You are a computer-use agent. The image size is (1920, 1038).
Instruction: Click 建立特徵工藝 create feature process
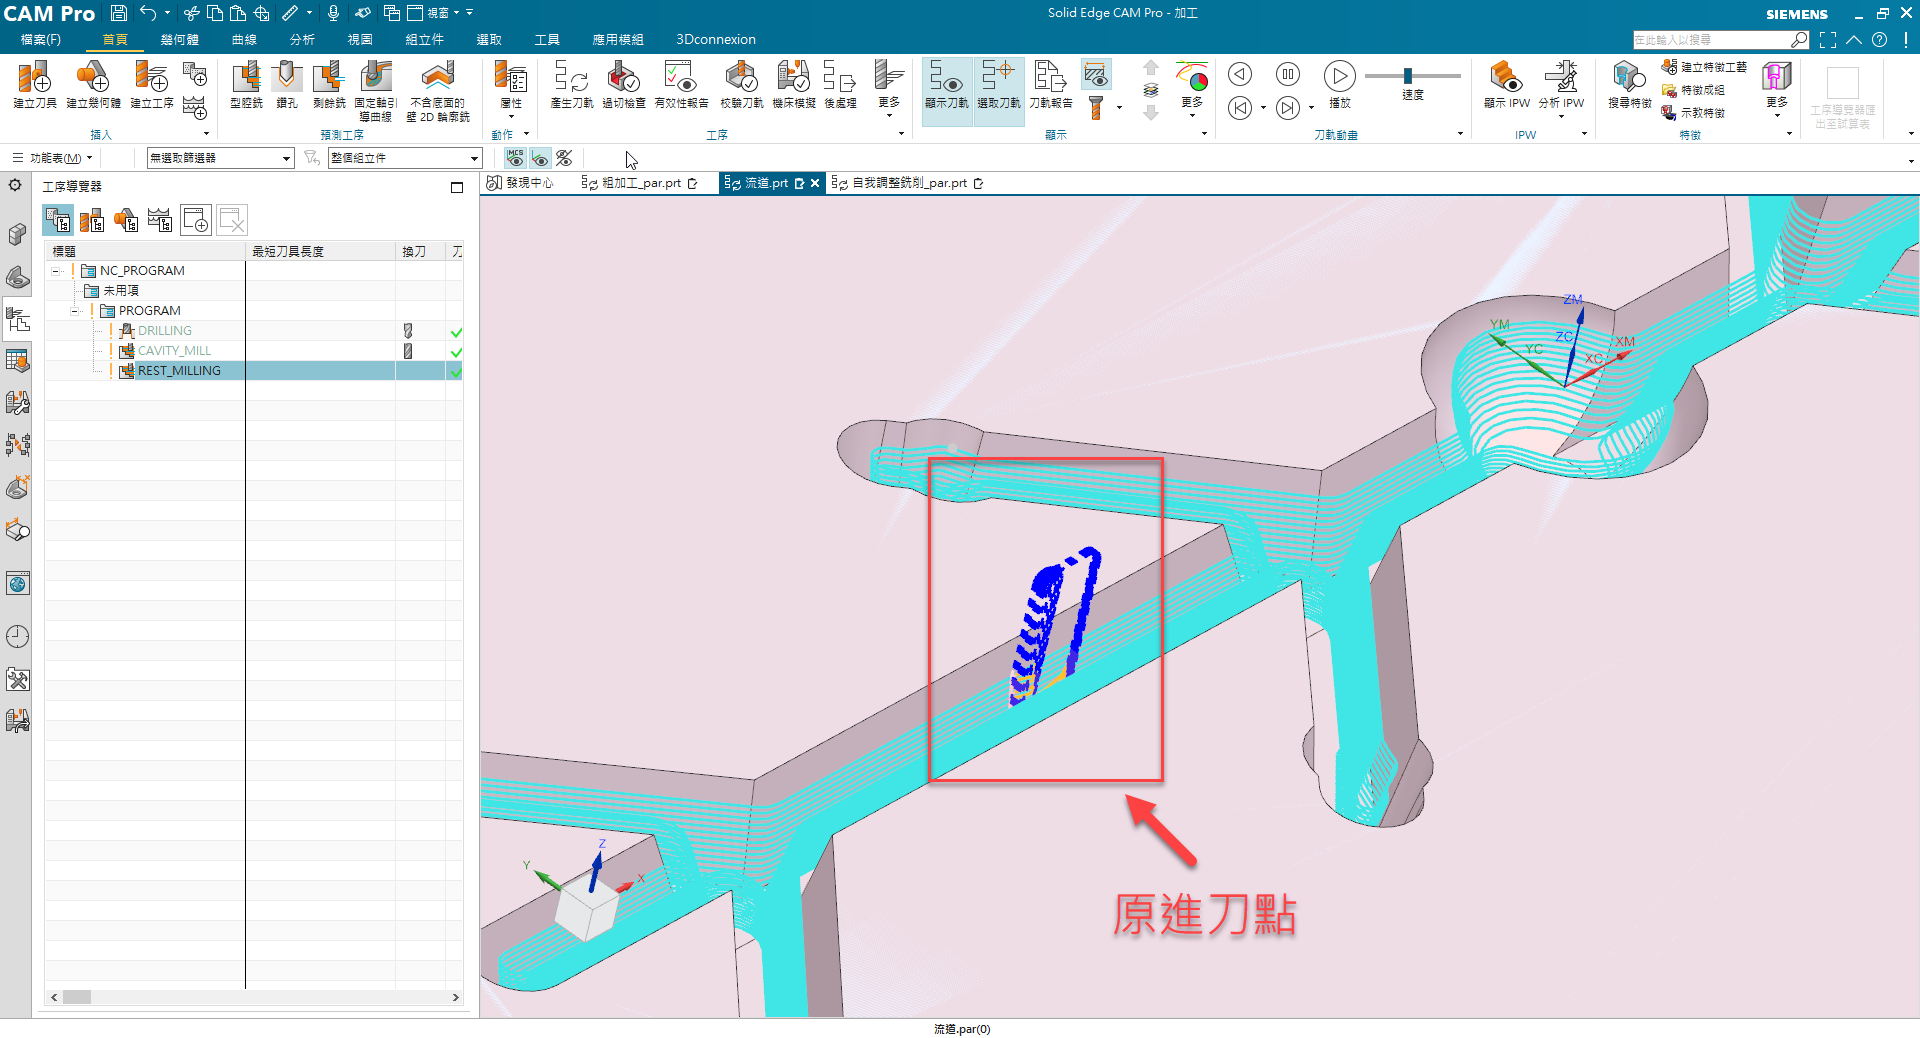(1704, 67)
